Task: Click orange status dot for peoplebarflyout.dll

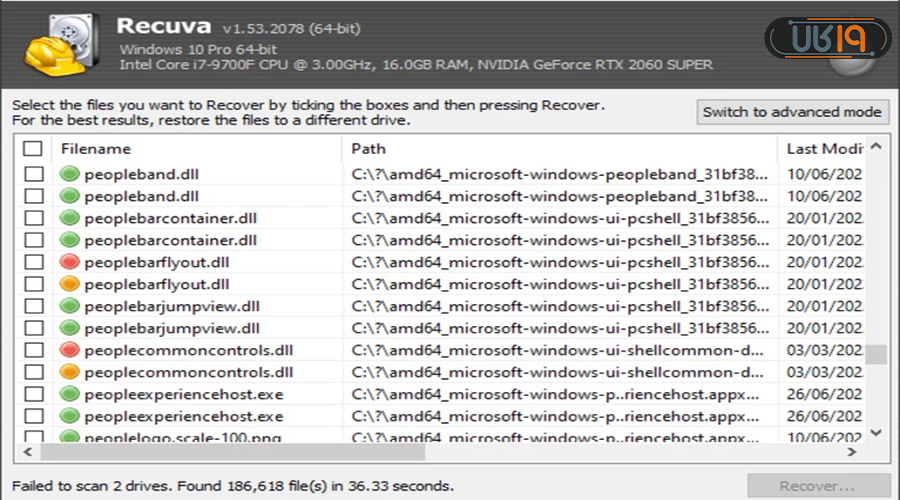Action: (70, 284)
